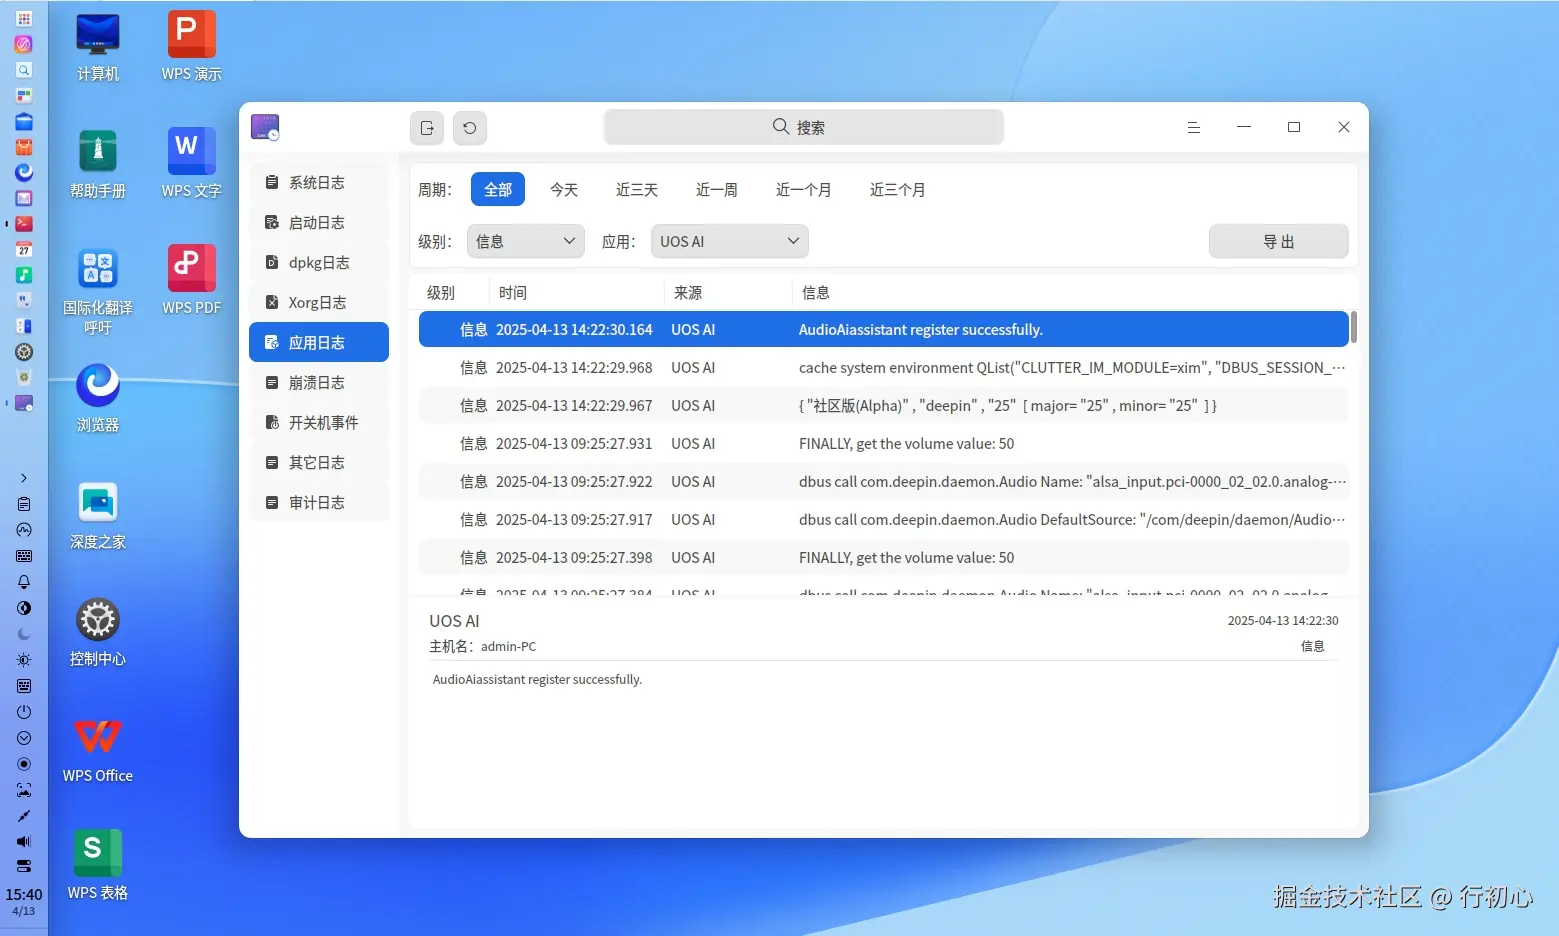Open the 应用 dropdown showing UOS AI
The height and width of the screenshot is (936, 1559).
tap(730, 241)
